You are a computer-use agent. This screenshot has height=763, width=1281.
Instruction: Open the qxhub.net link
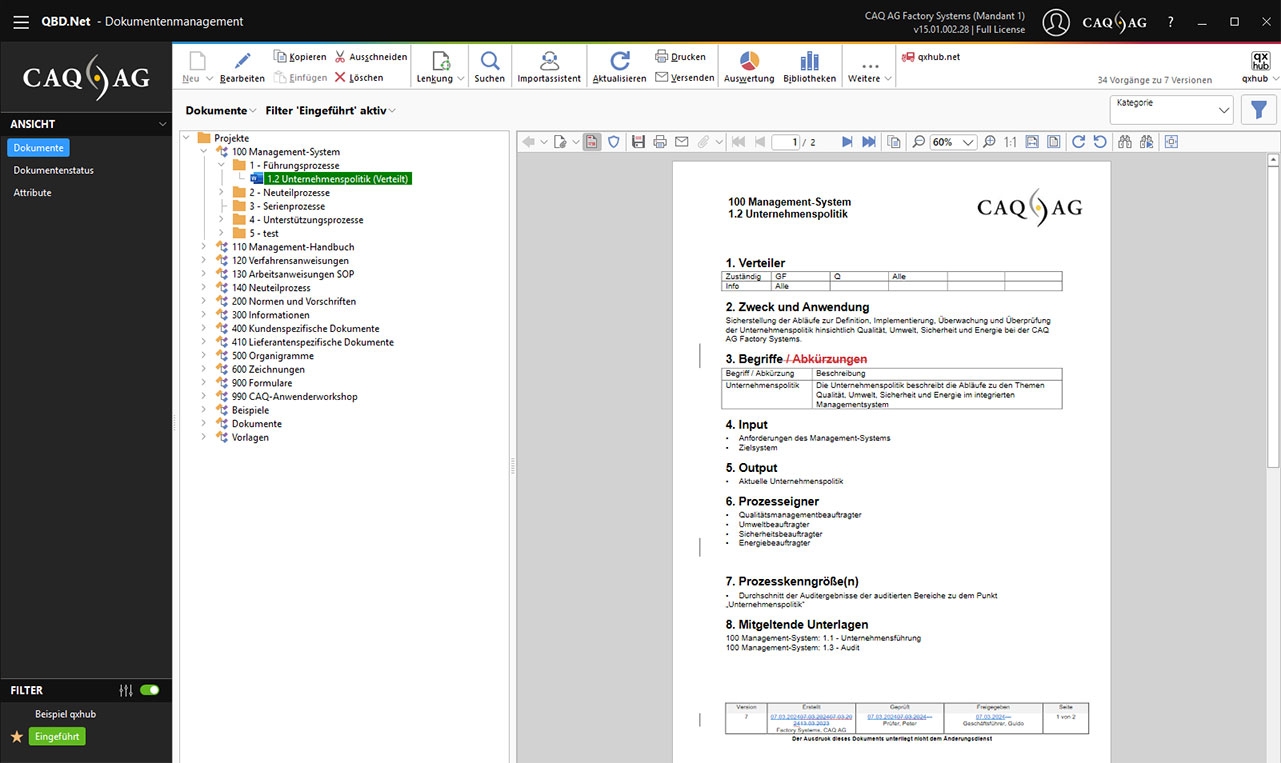[x=931, y=57]
